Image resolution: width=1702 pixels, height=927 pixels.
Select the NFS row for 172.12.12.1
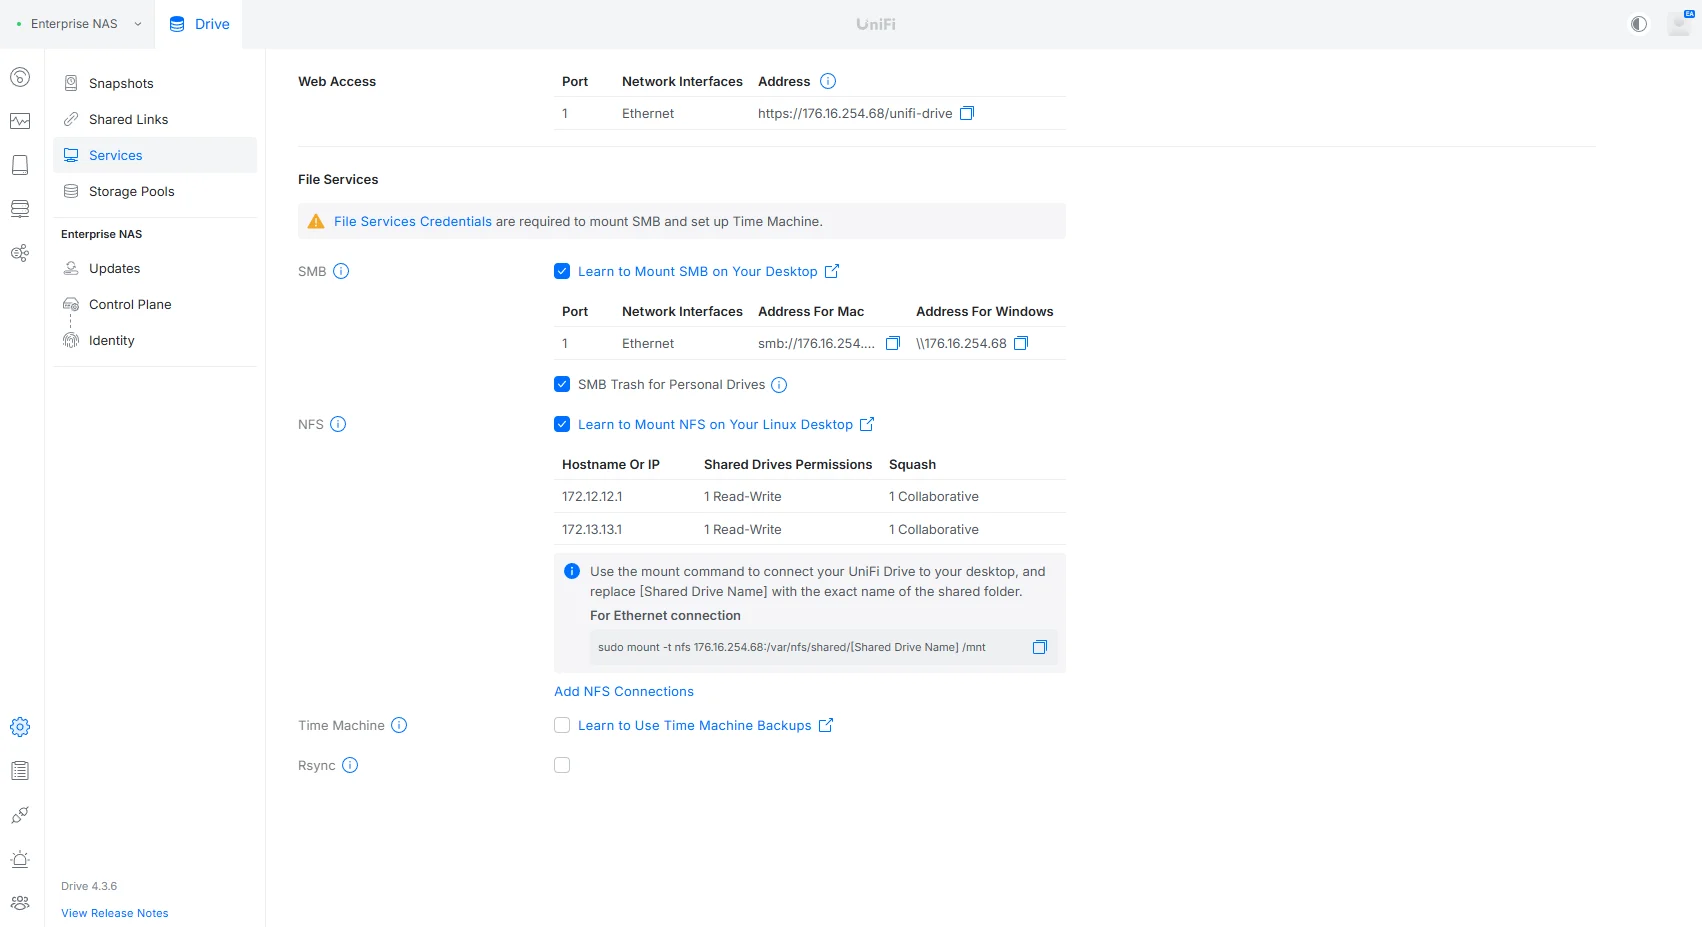(x=810, y=496)
